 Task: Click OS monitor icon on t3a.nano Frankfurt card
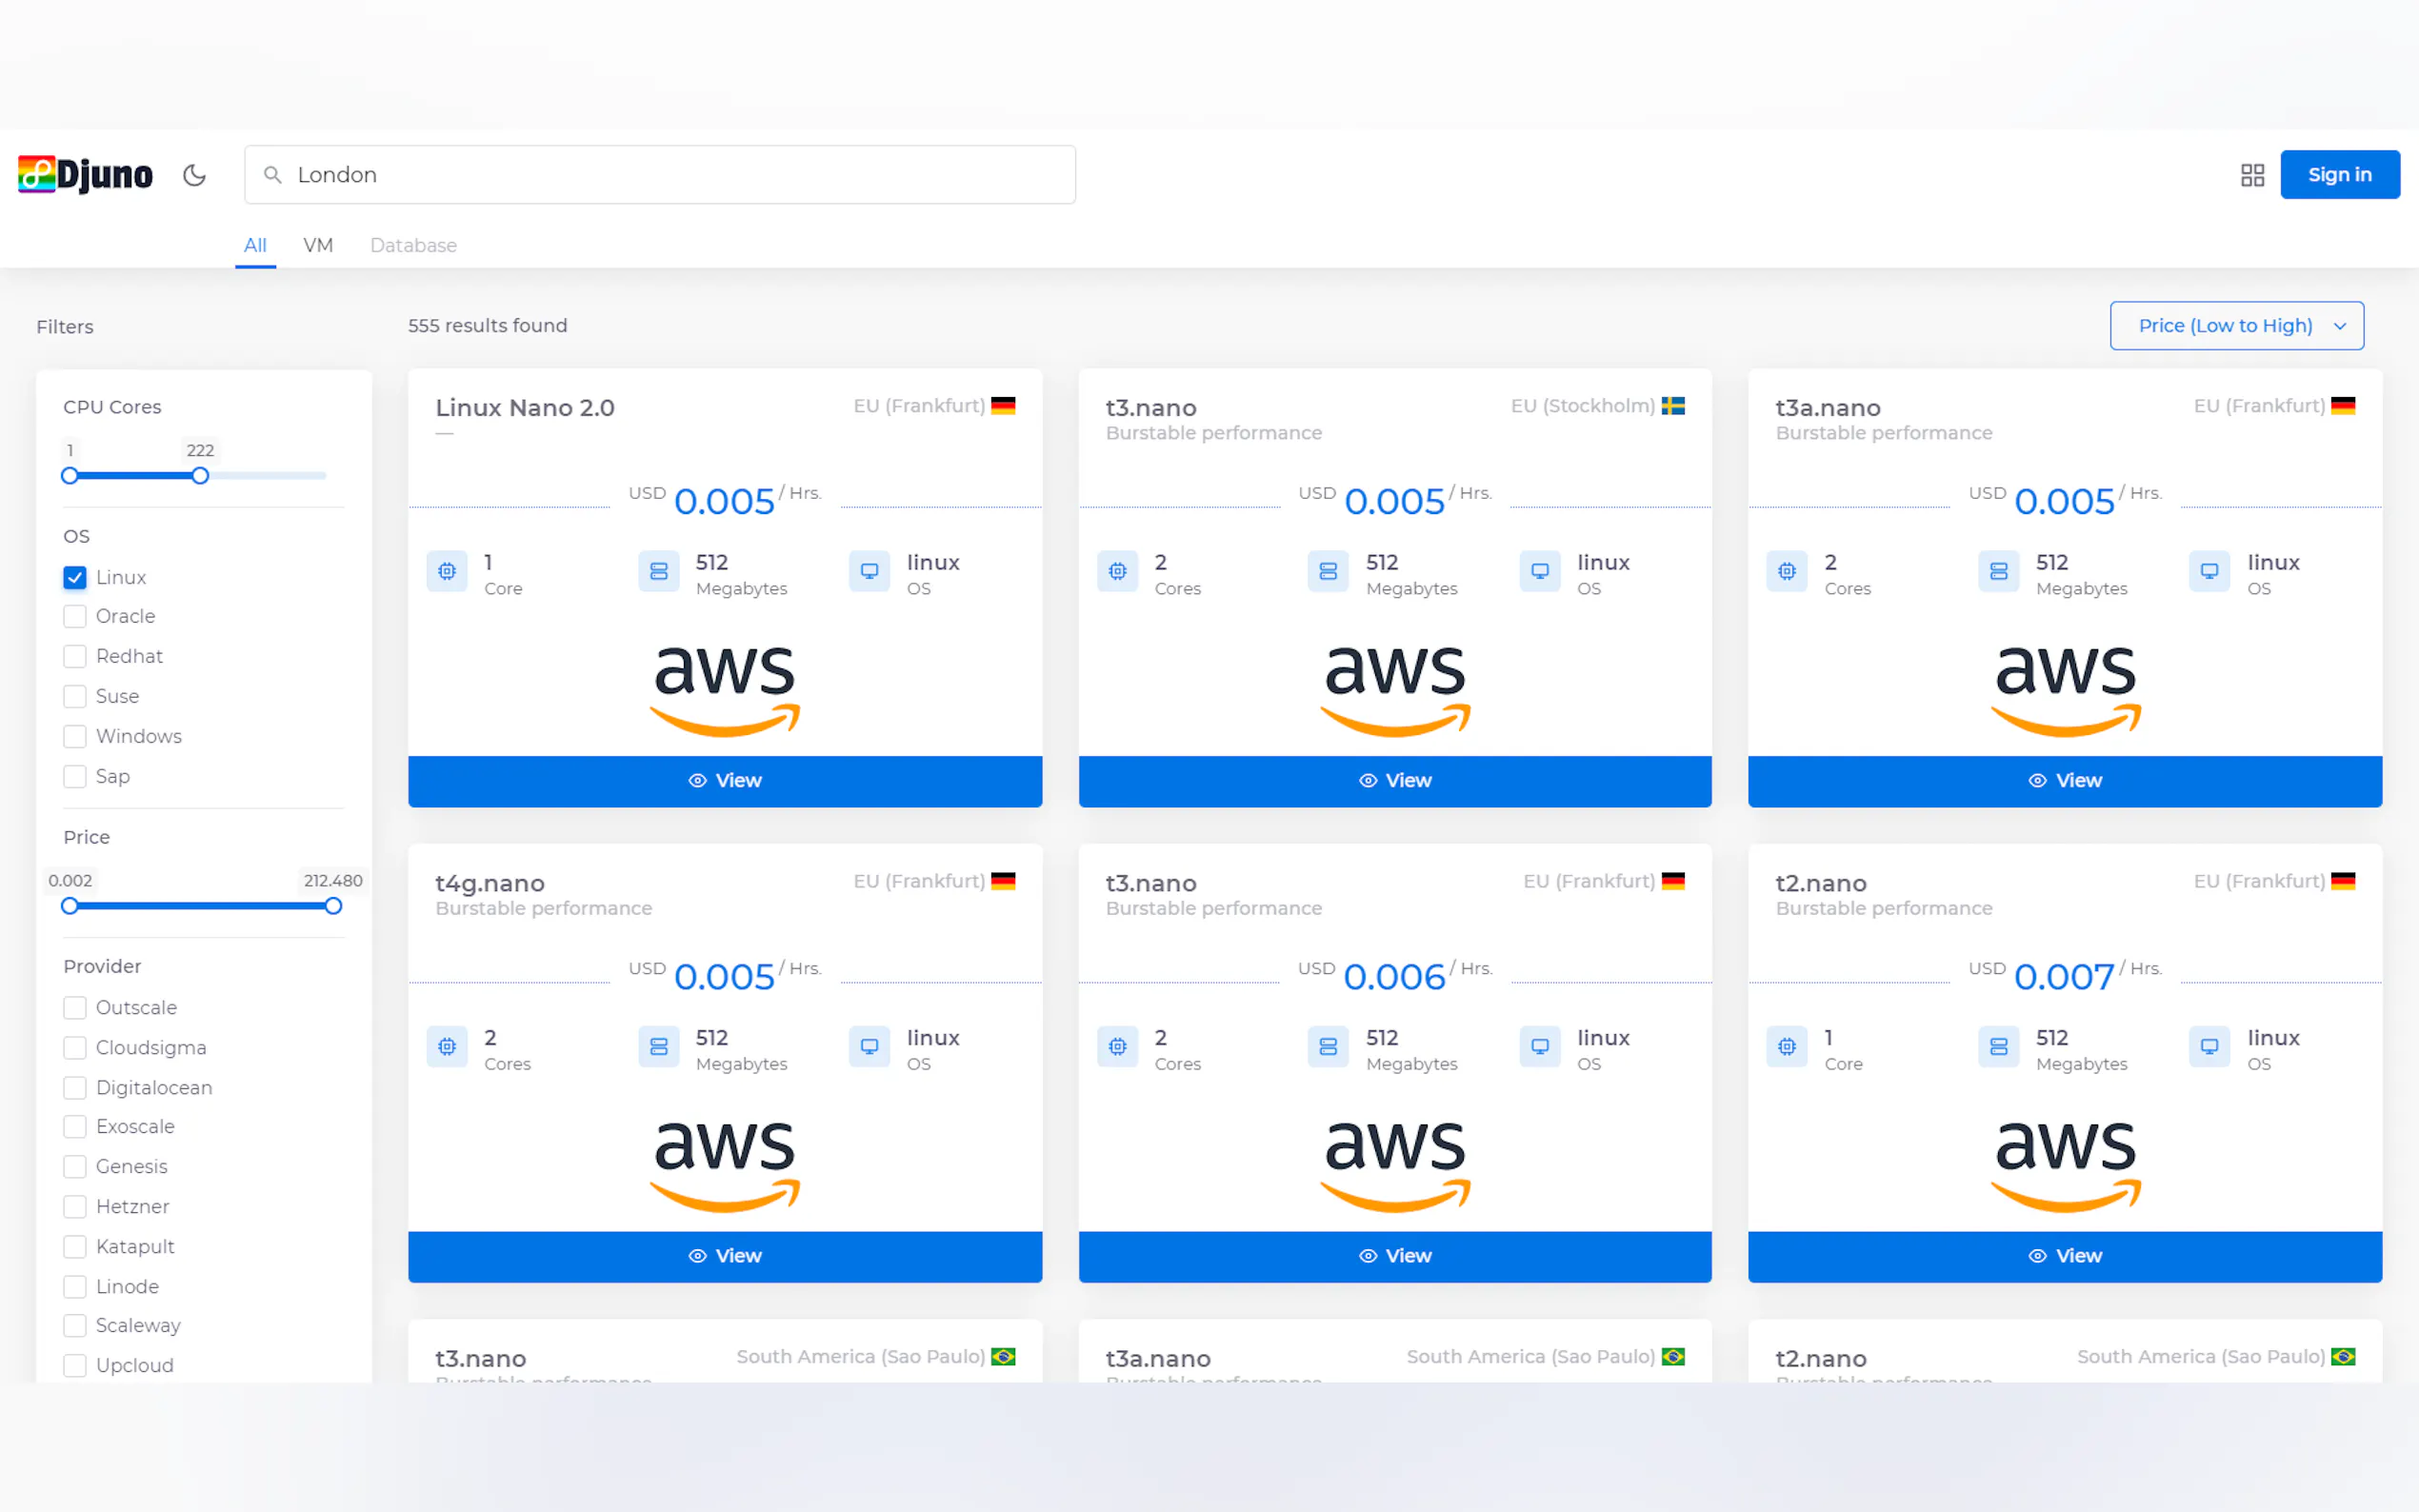point(2209,571)
